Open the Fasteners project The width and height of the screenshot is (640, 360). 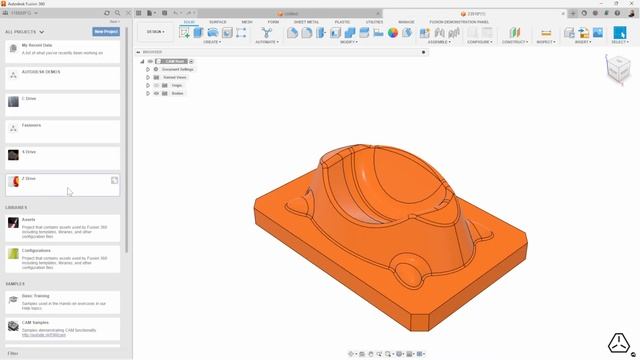click(62, 131)
